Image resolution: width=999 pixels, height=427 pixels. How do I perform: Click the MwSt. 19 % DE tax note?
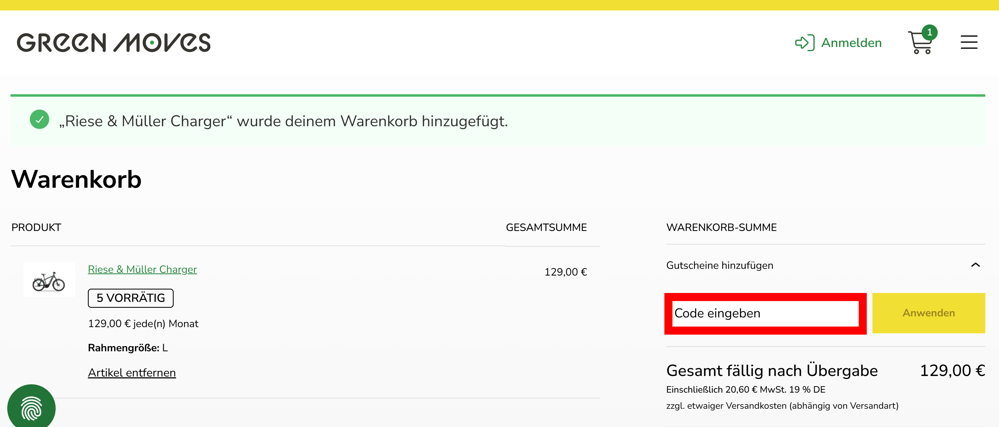coord(746,389)
